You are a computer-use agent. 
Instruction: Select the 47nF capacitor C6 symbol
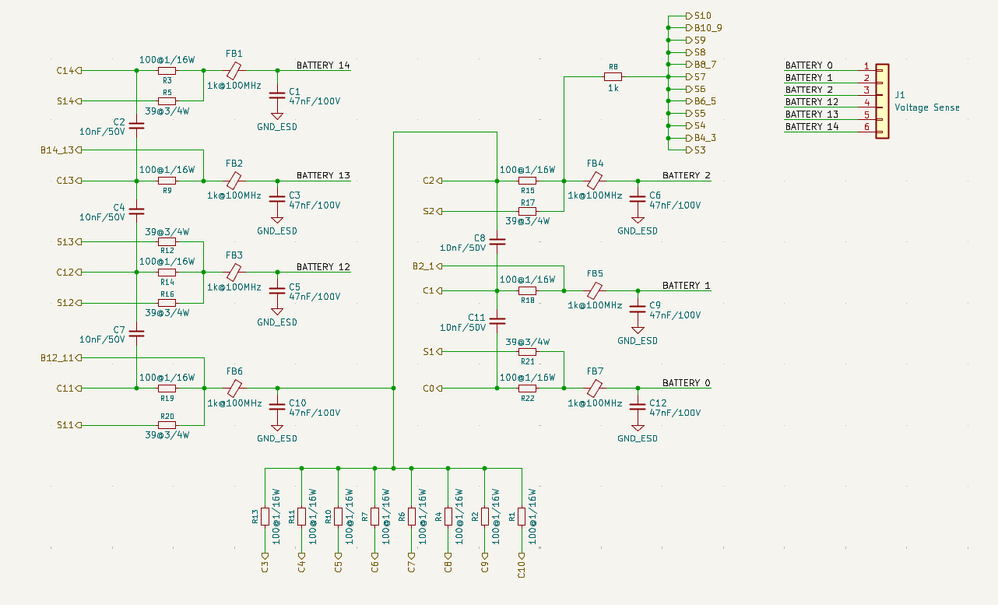pyautogui.click(x=637, y=199)
